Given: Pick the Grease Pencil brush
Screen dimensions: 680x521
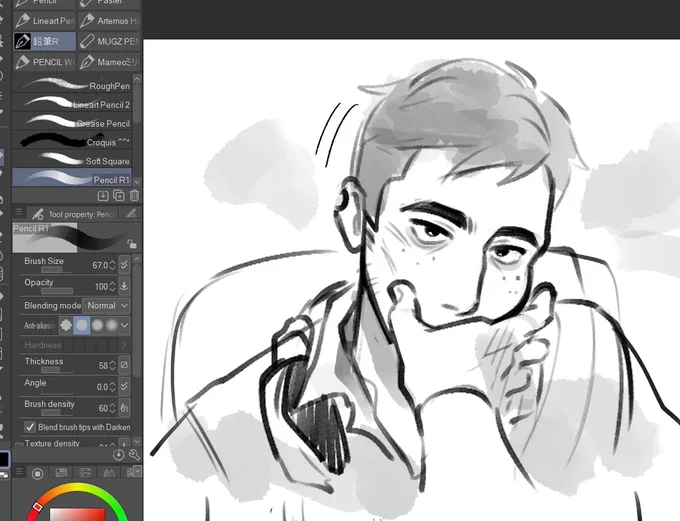Looking at the screenshot, I should coord(72,123).
